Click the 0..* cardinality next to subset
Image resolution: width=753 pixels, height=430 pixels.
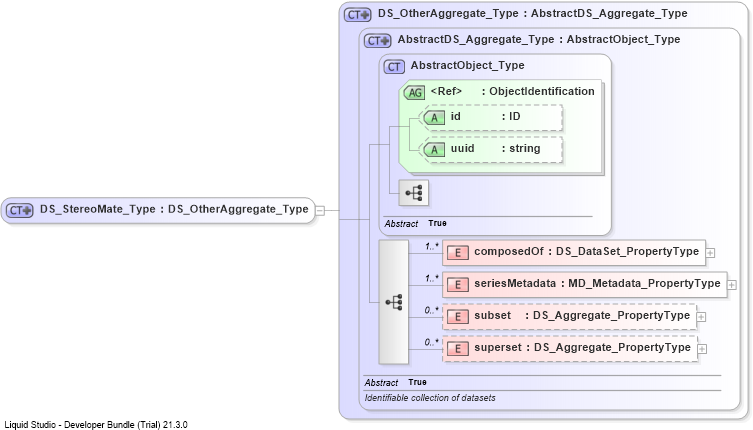click(432, 310)
